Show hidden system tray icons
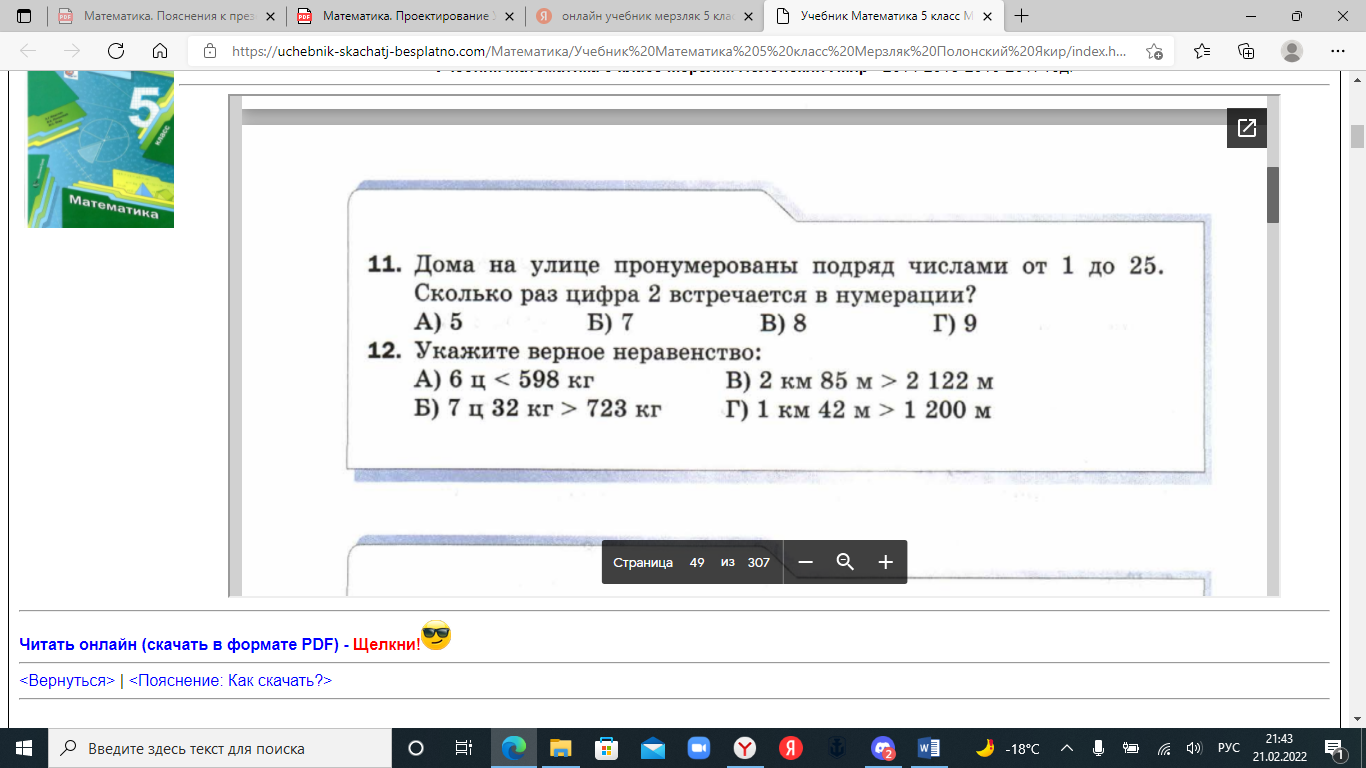 tap(1066, 748)
